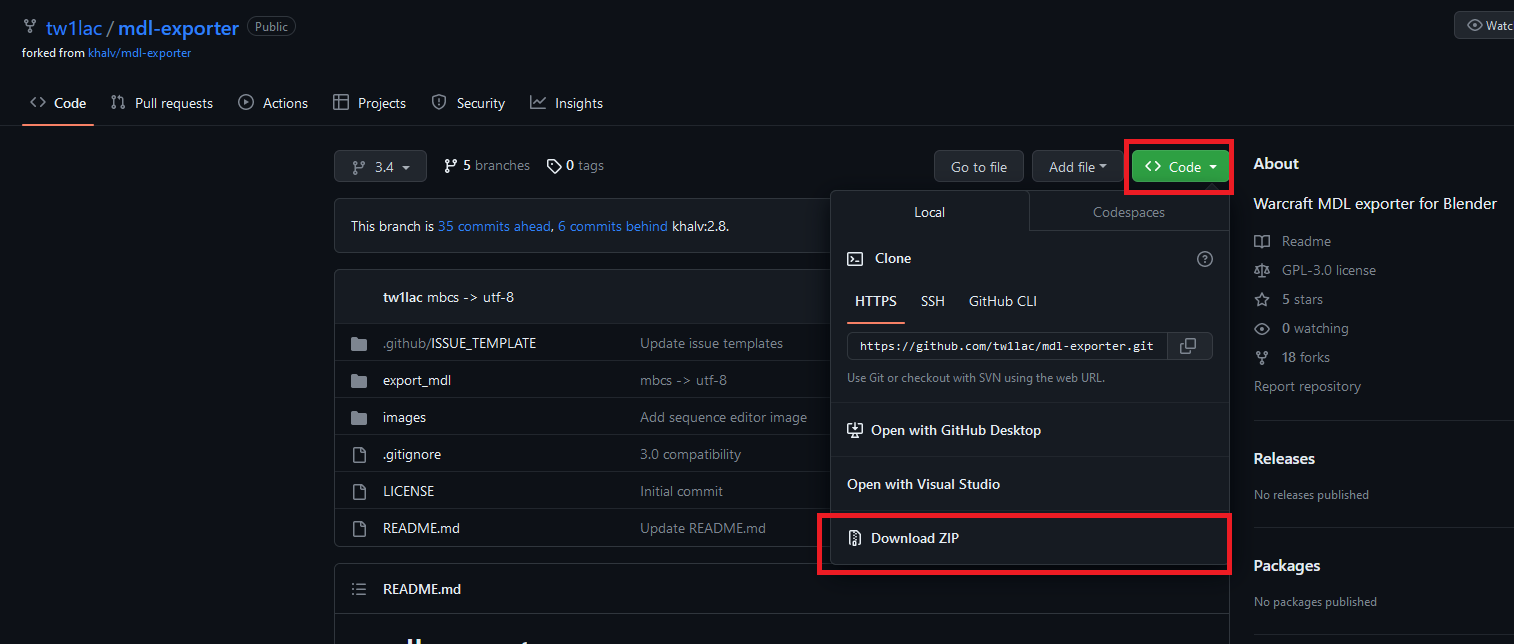The width and height of the screenshot is (1514, 644).
Task: Click the clone URL text field
Action: 1005,346
